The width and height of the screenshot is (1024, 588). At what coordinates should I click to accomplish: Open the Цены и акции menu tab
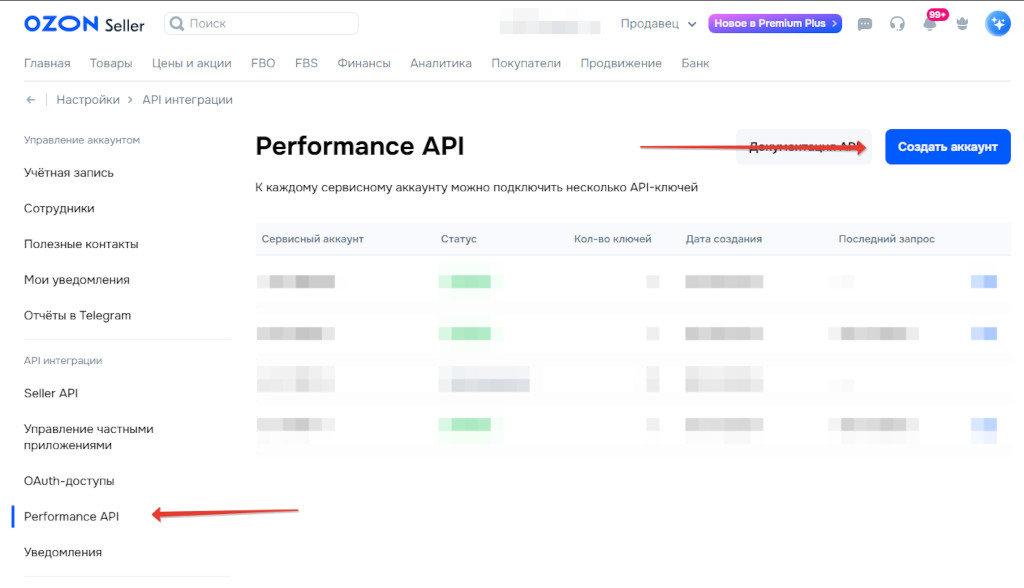[192, 63]
